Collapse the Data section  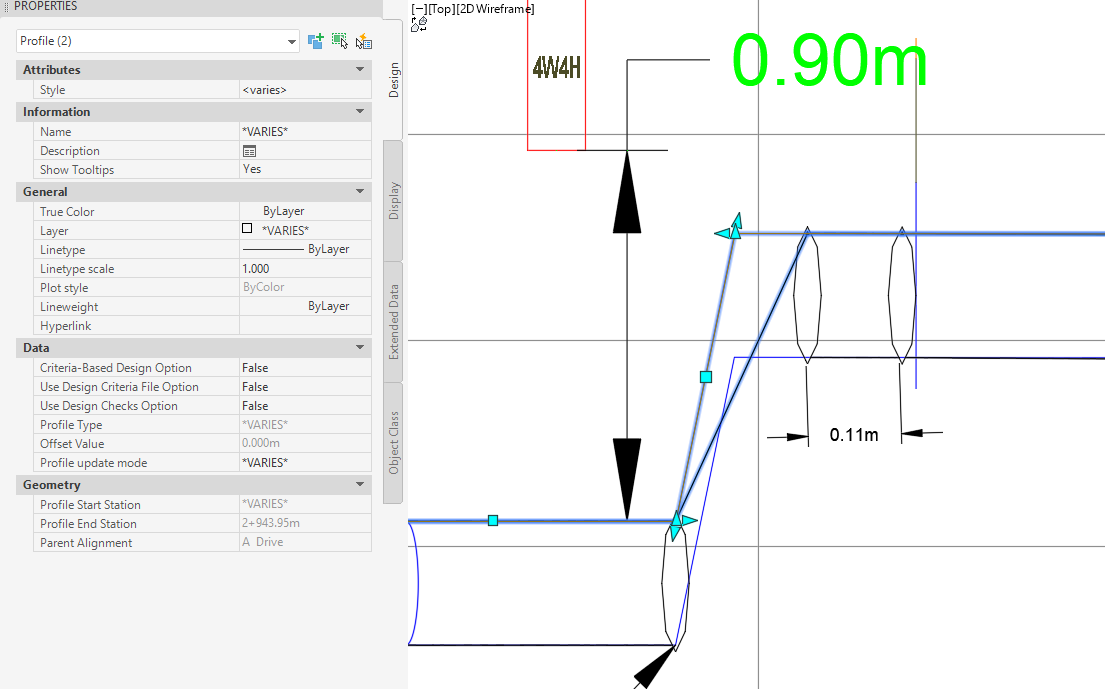pyautogui.click(x=359, y=347)
